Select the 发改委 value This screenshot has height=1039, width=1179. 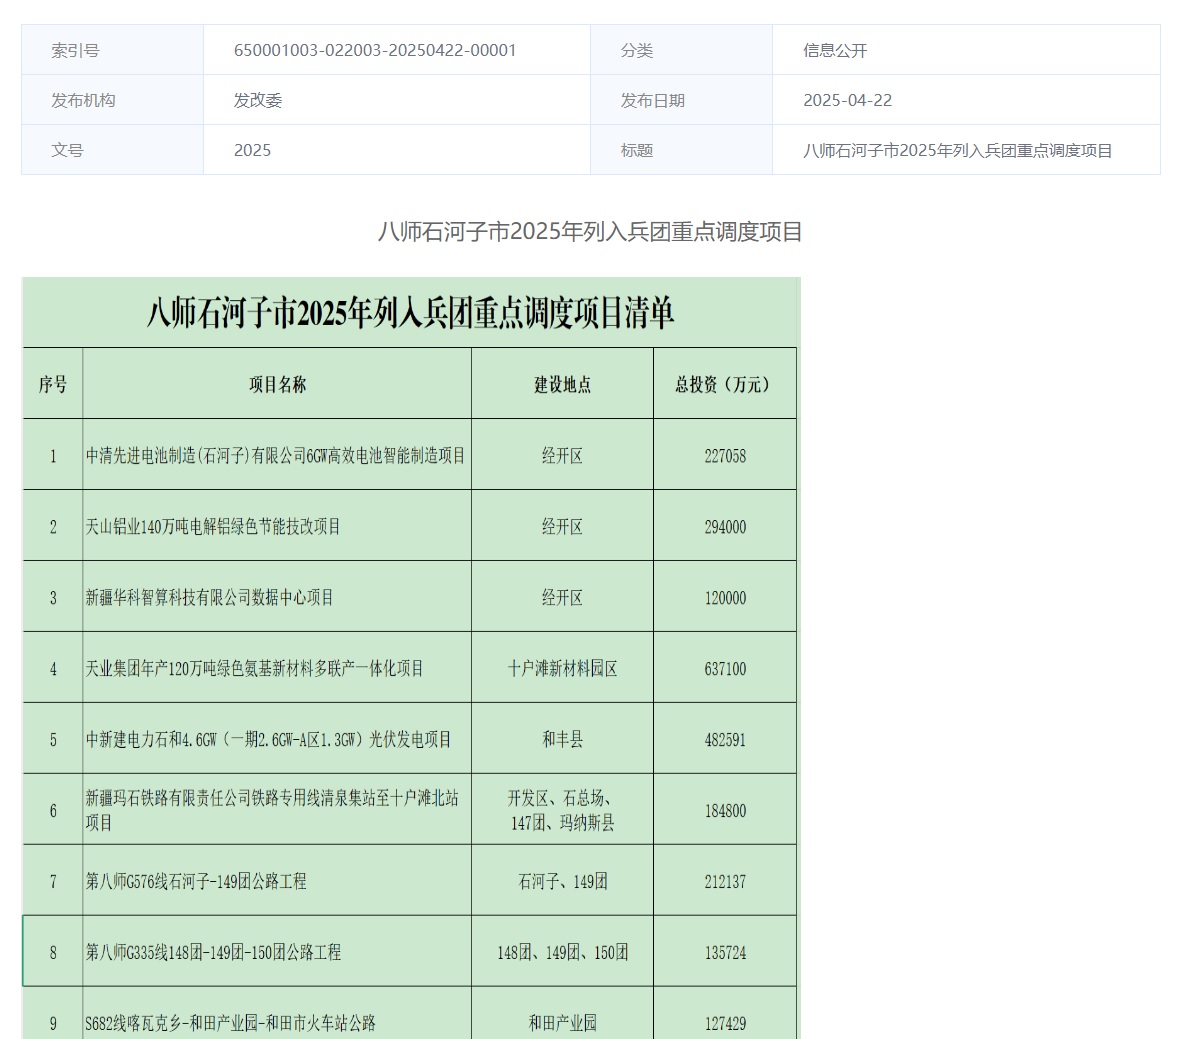click(257, 100)
